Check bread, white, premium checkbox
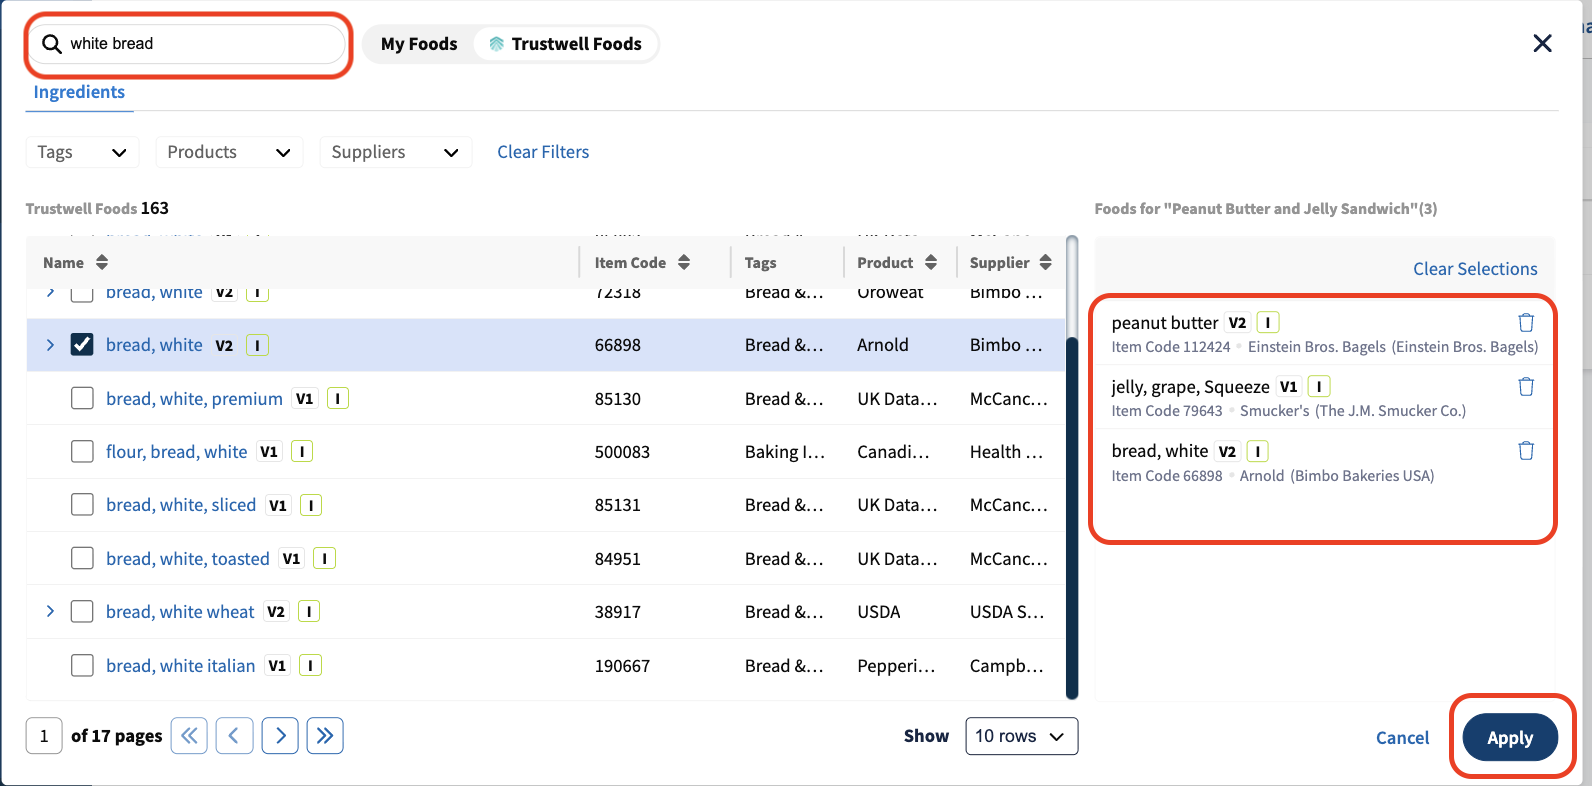1592x786 pixels. point(82,398)
